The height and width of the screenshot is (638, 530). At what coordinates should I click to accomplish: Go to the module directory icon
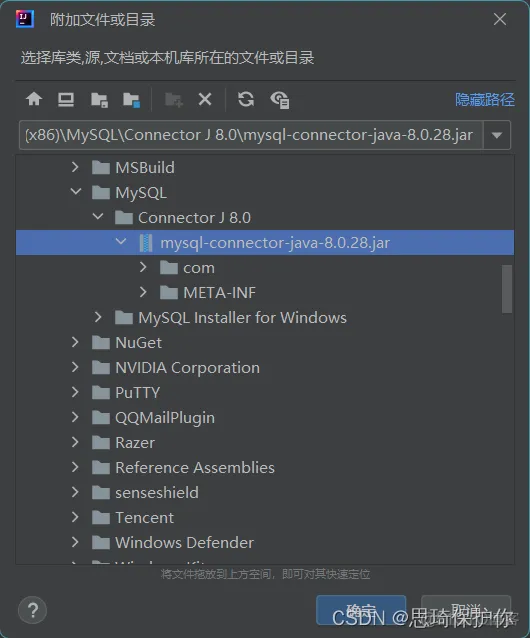[131, 100]
